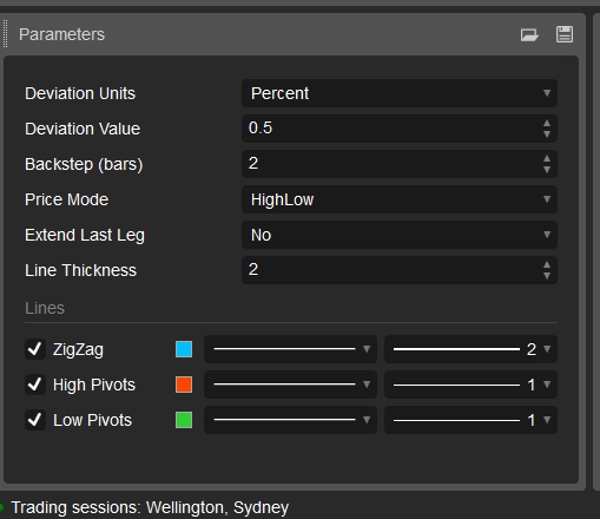Increase Backstep bars with up arrow
600x519 pixels.
(547, 159)
